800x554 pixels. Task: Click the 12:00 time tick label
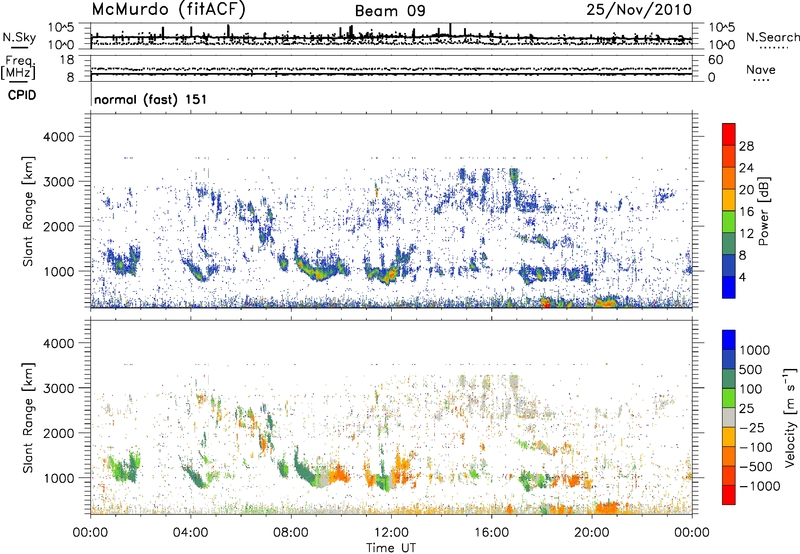point(391,533)
